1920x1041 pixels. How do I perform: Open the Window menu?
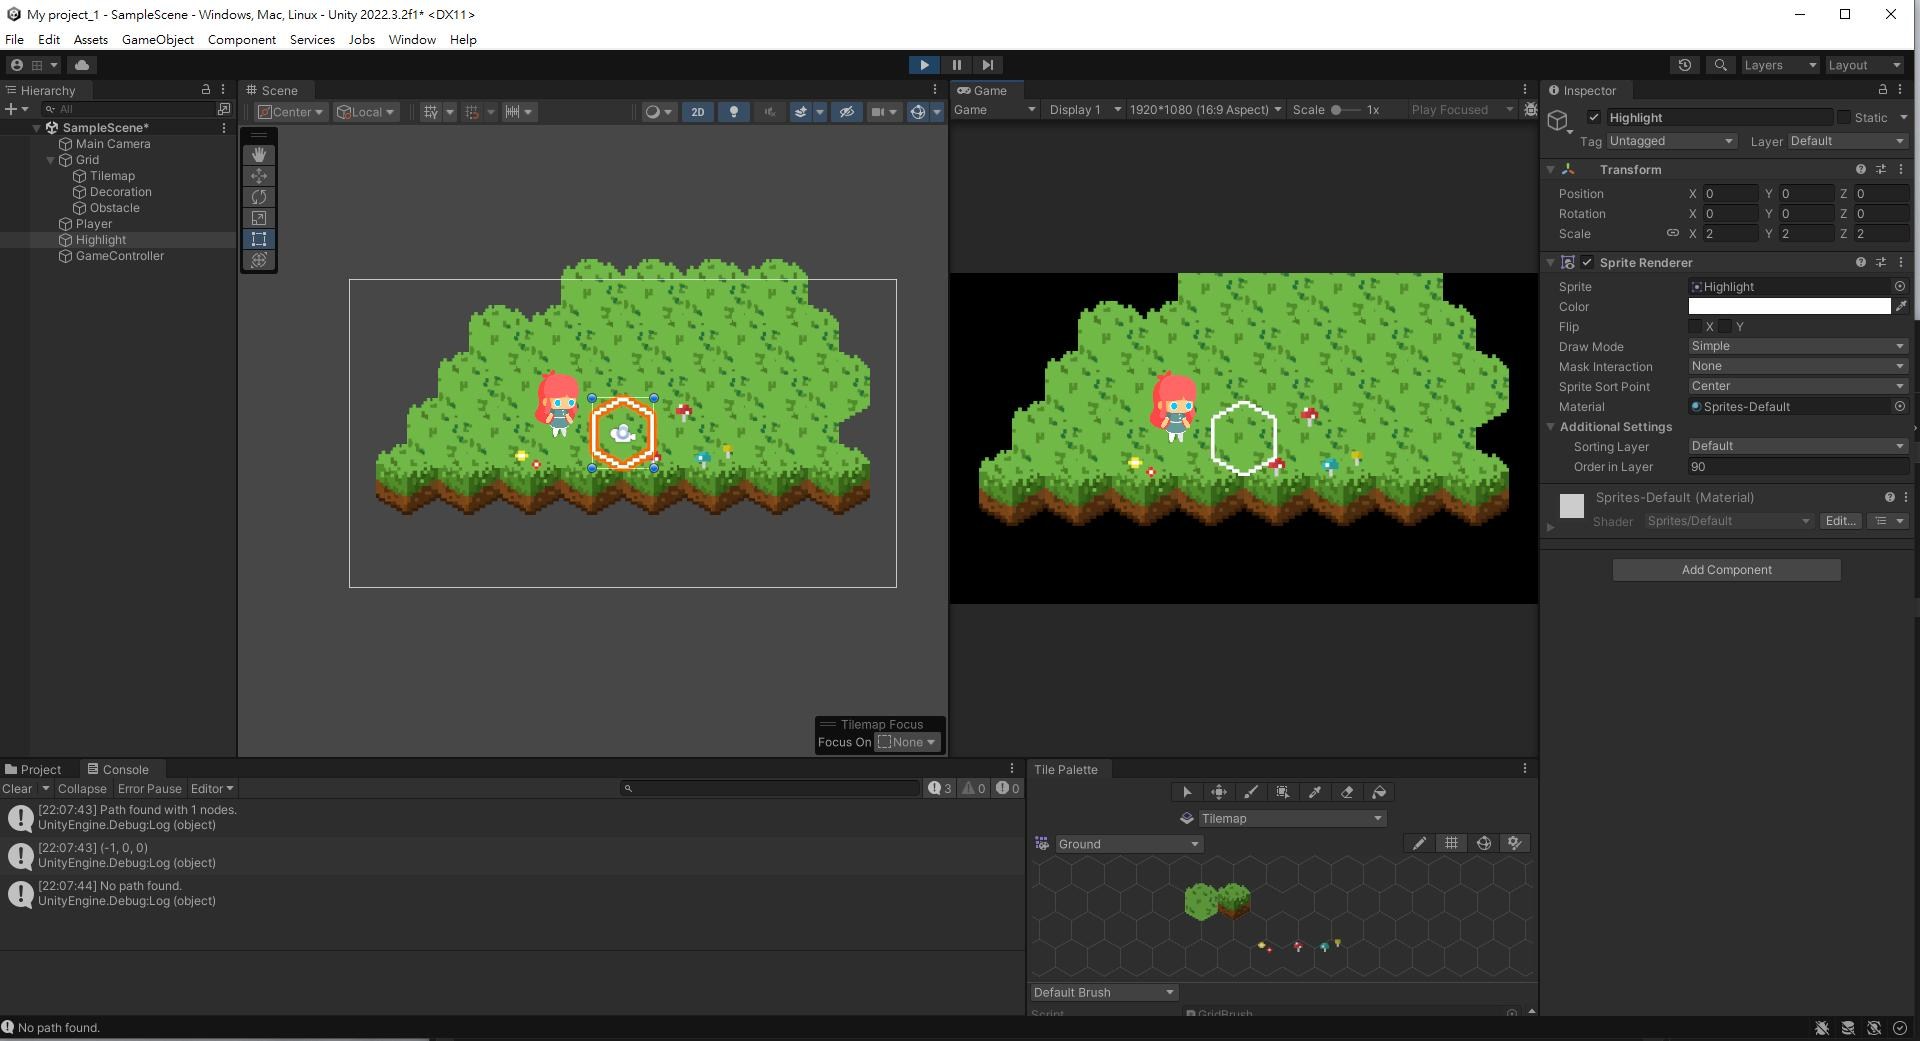[x=412, y=40]
